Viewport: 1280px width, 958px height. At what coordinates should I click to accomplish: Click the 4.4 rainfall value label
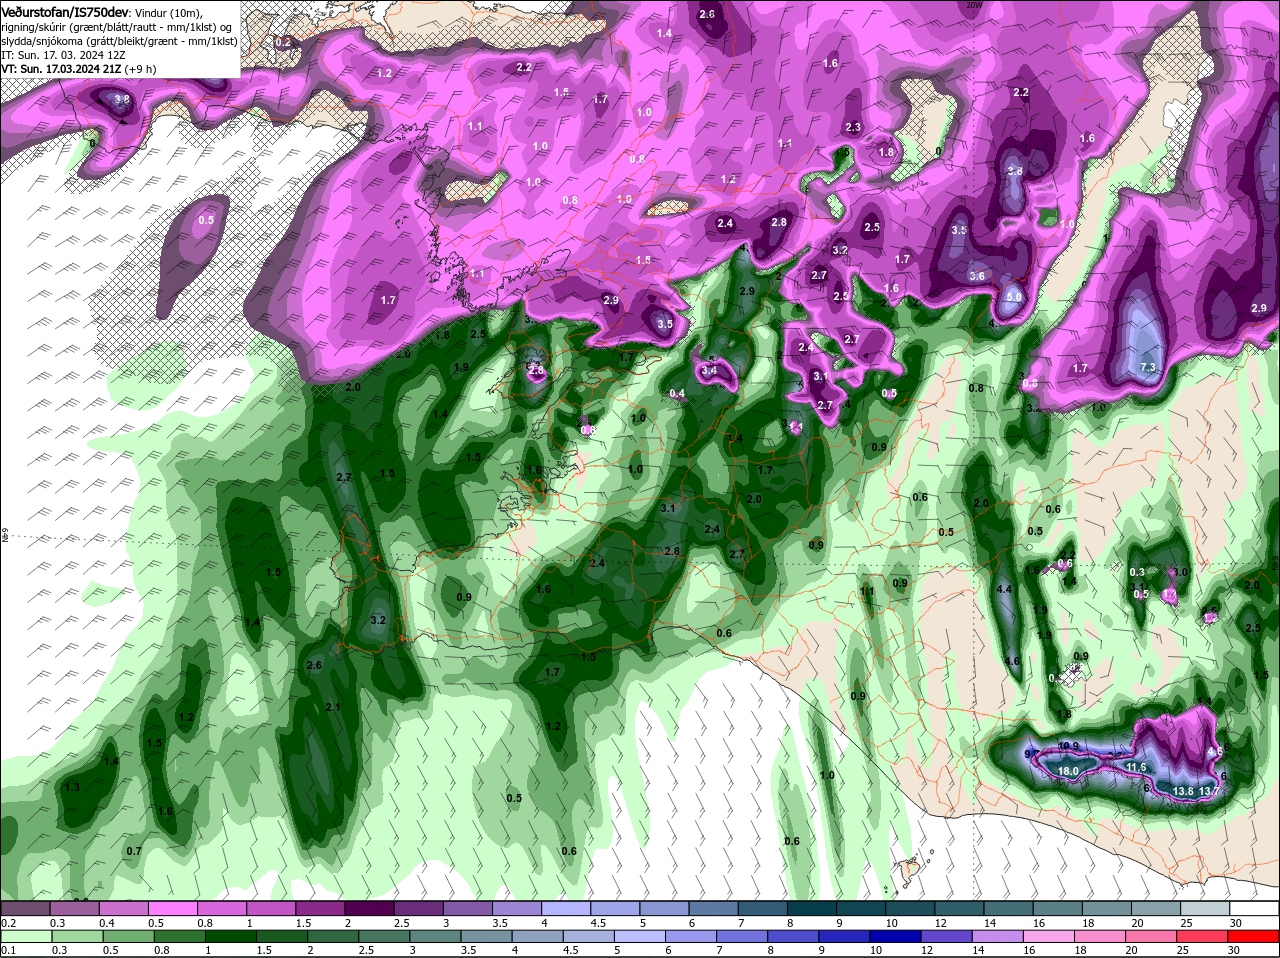[1005, 590]
